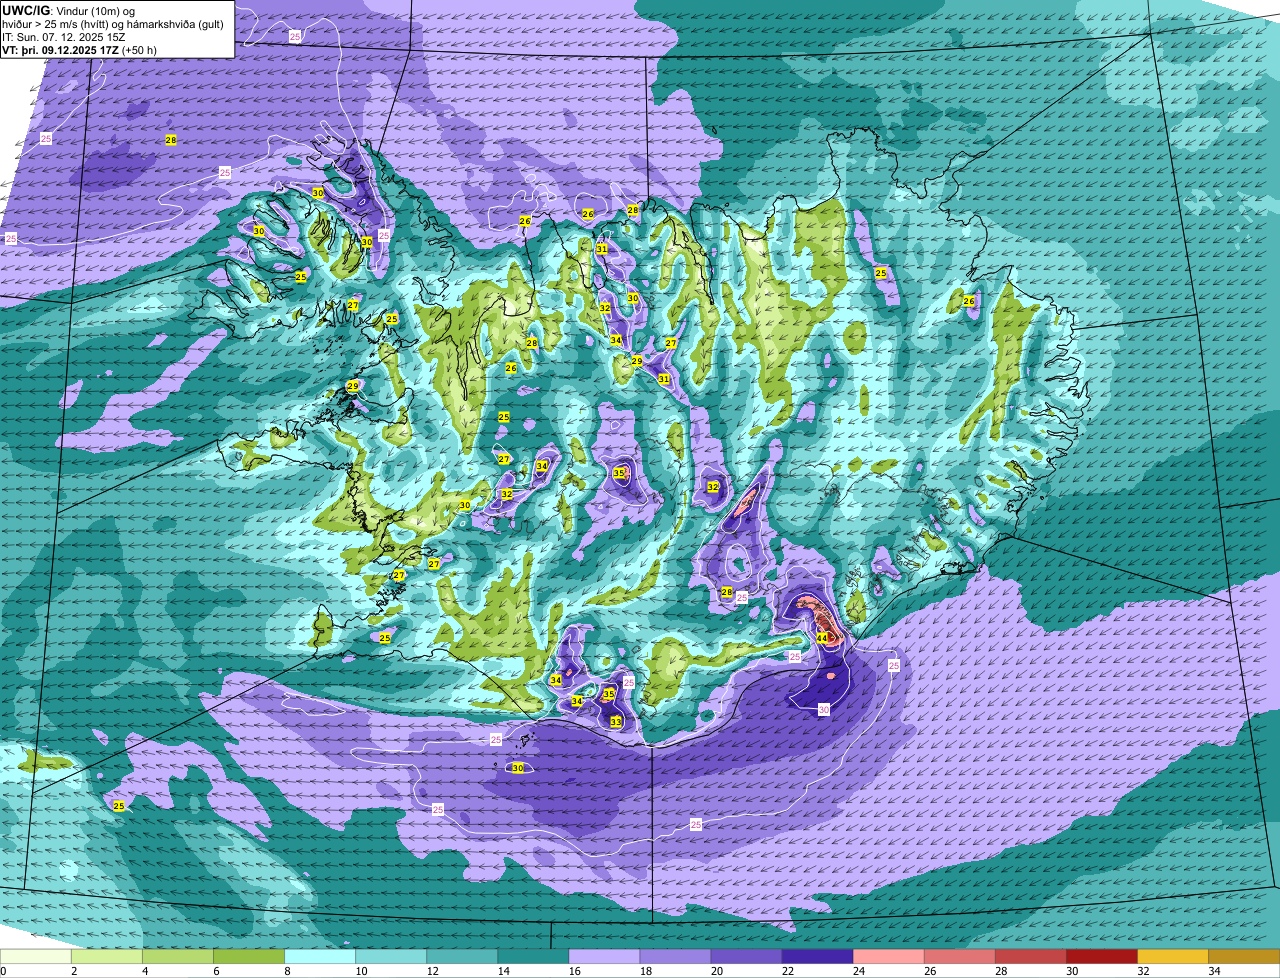Select the 20–22 purple scale swatch

[x=746, y=956]
